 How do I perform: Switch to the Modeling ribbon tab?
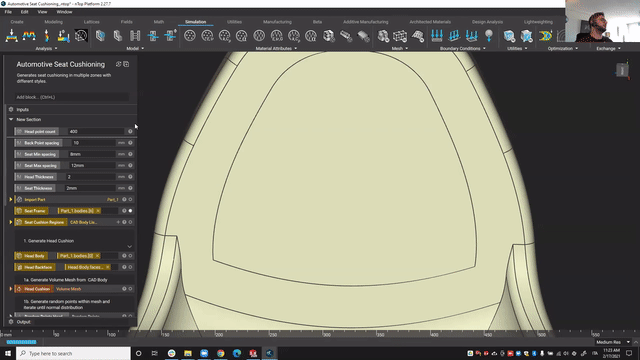53,22
